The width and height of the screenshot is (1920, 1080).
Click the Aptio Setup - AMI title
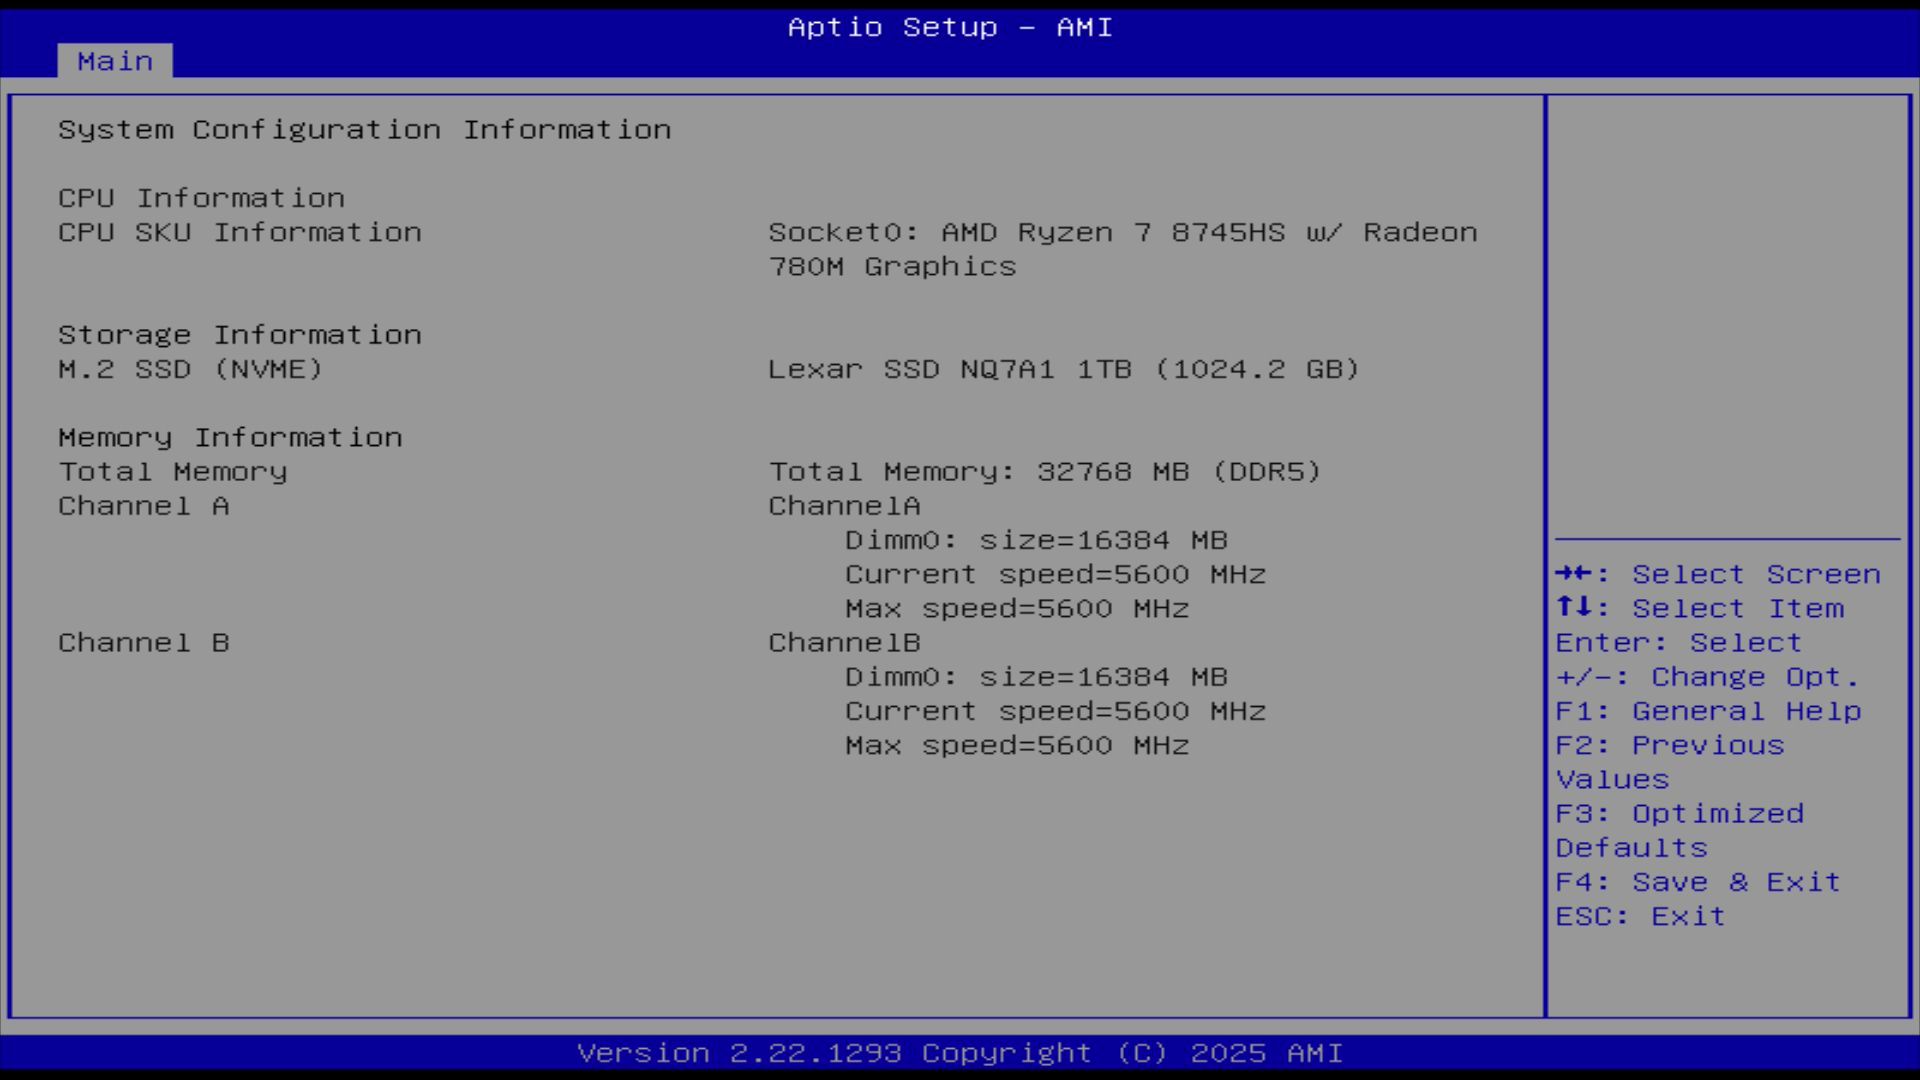pyautogui.click(x=950, y=27)
